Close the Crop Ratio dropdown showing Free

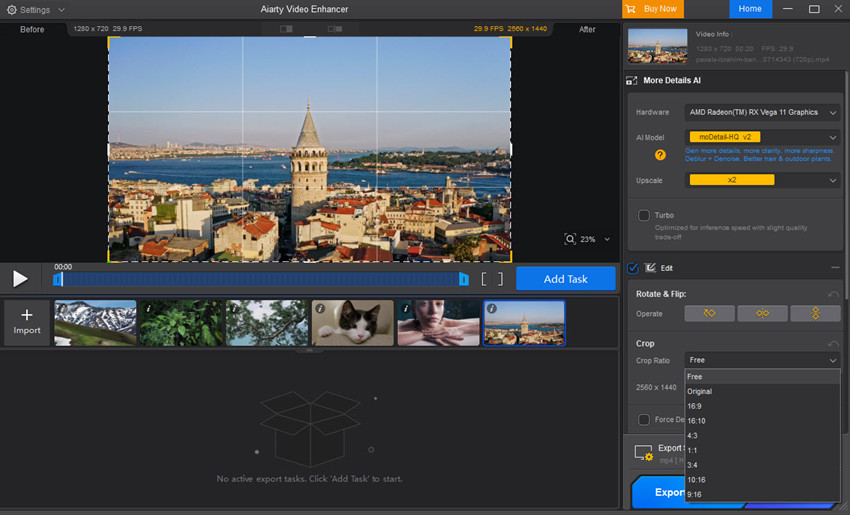tap(762, 360)
